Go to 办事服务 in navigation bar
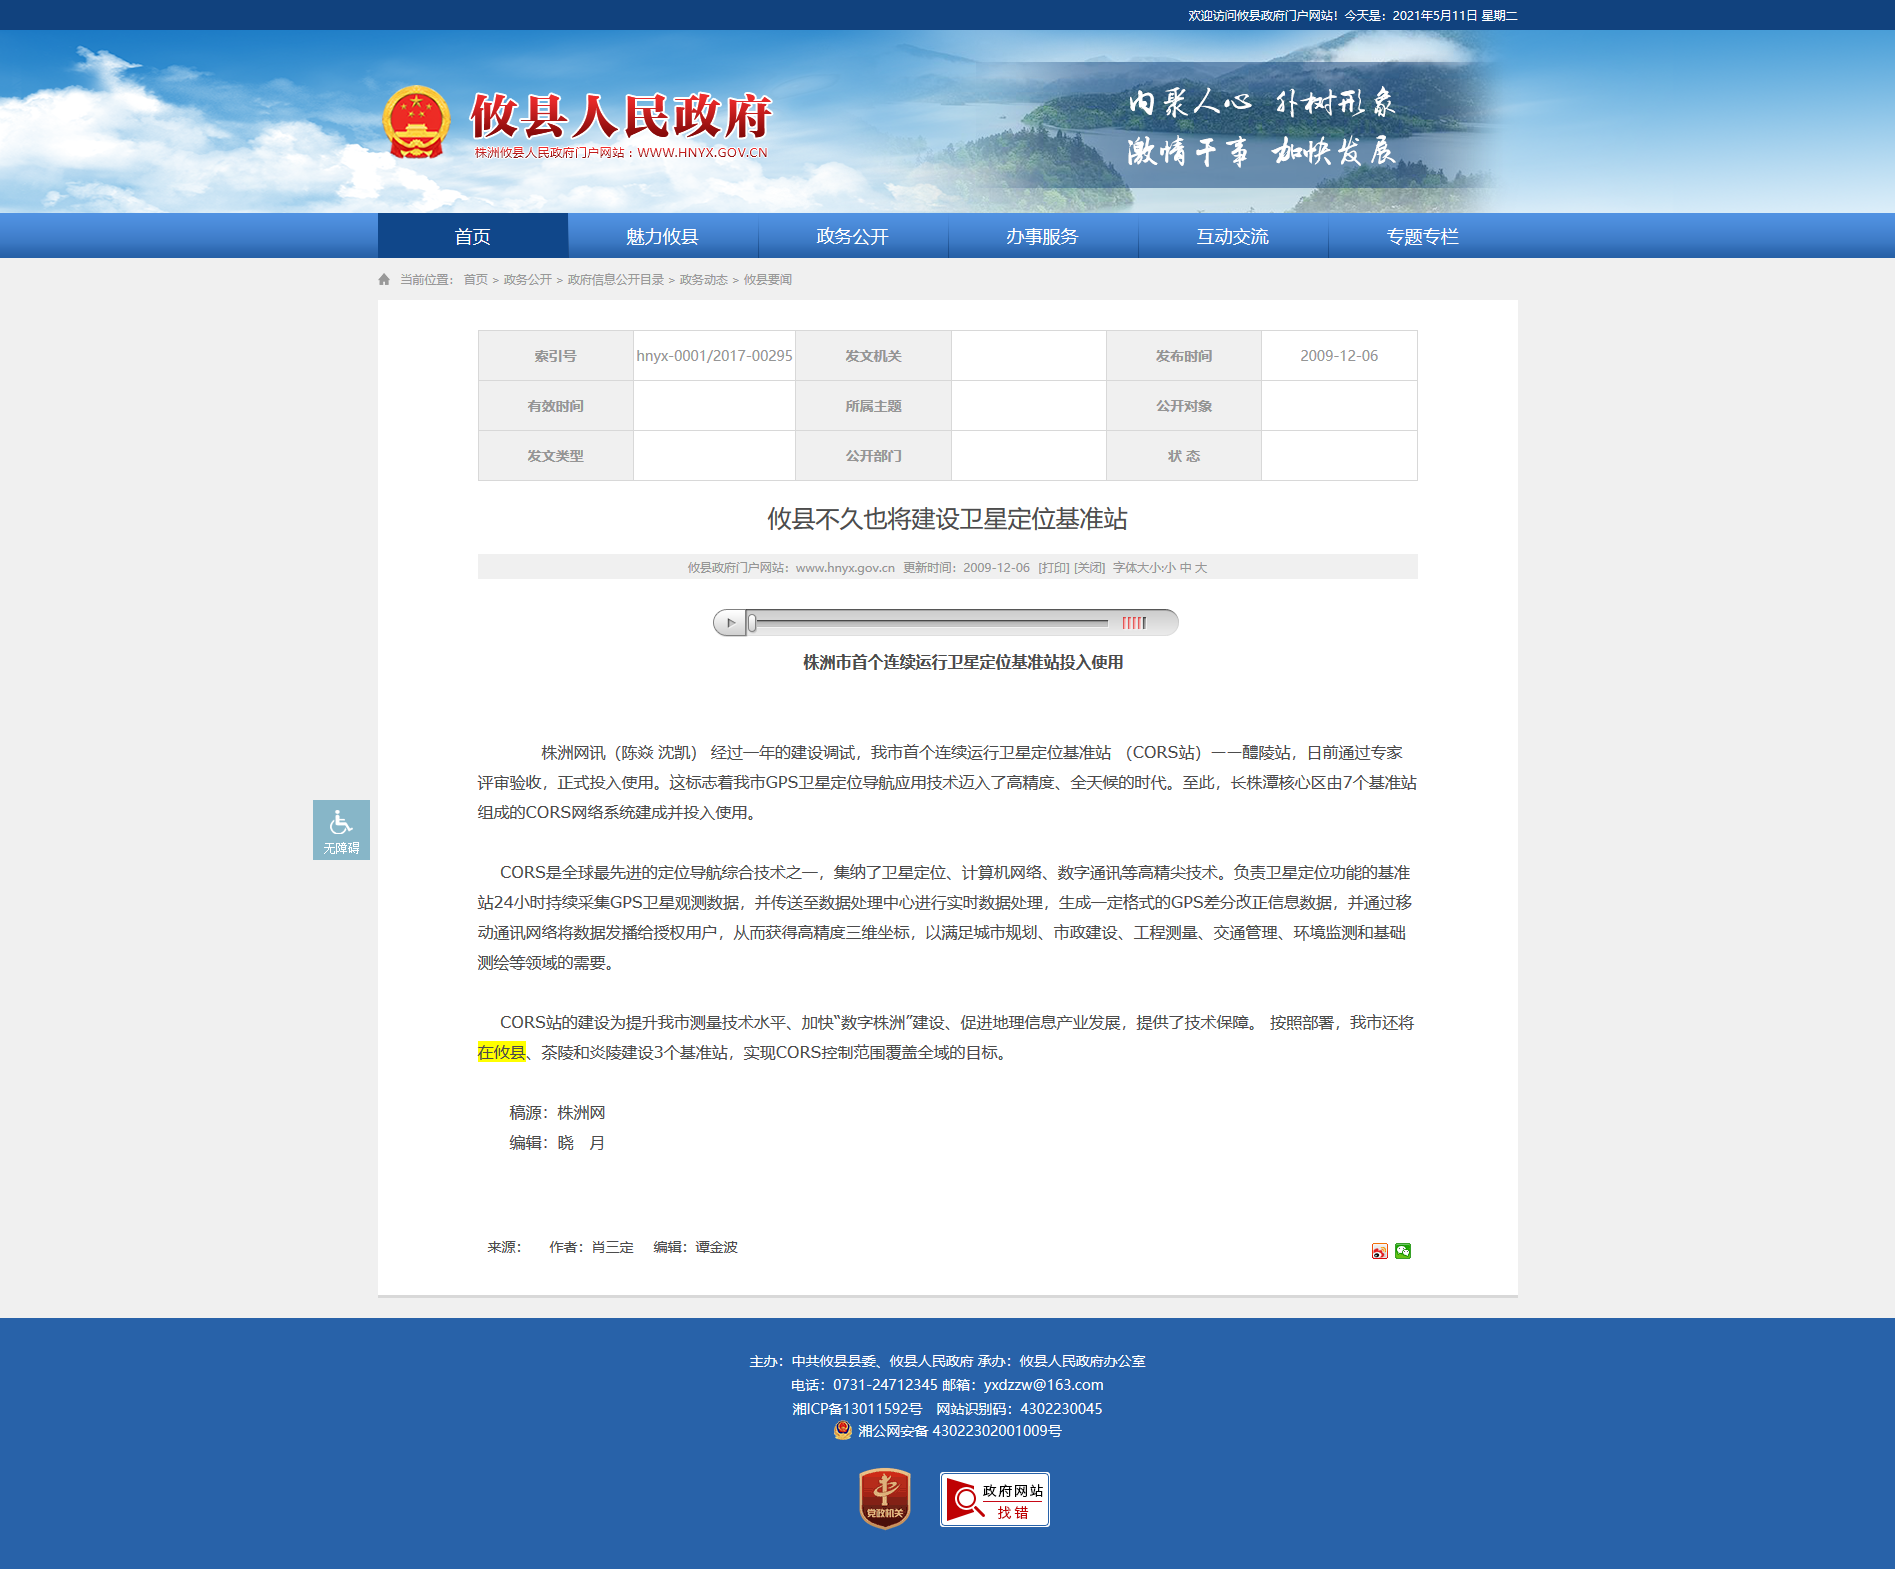 pyautogui.click(x=1042, y=237)
